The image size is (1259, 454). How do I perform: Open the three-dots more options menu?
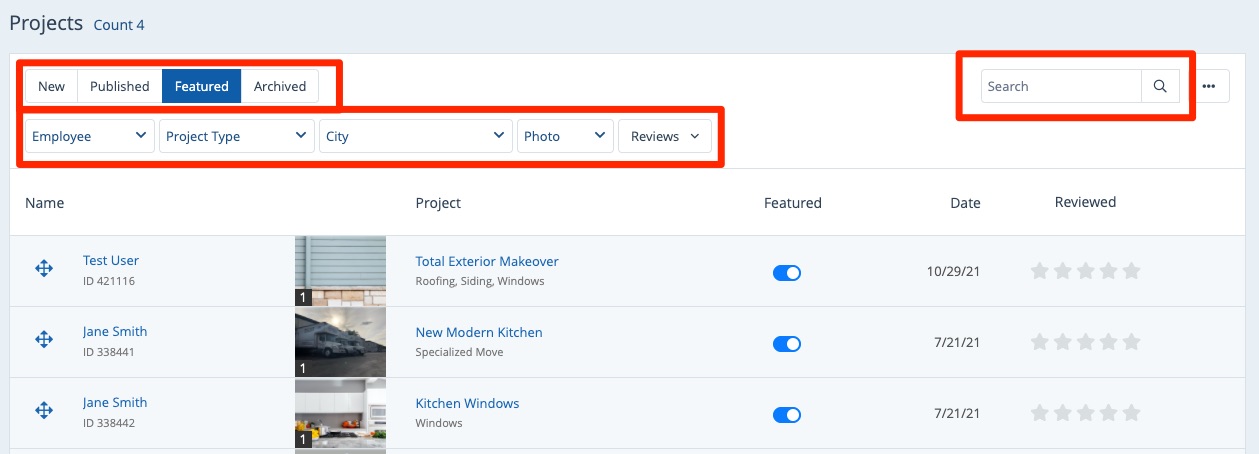(x=1209, y=86)
